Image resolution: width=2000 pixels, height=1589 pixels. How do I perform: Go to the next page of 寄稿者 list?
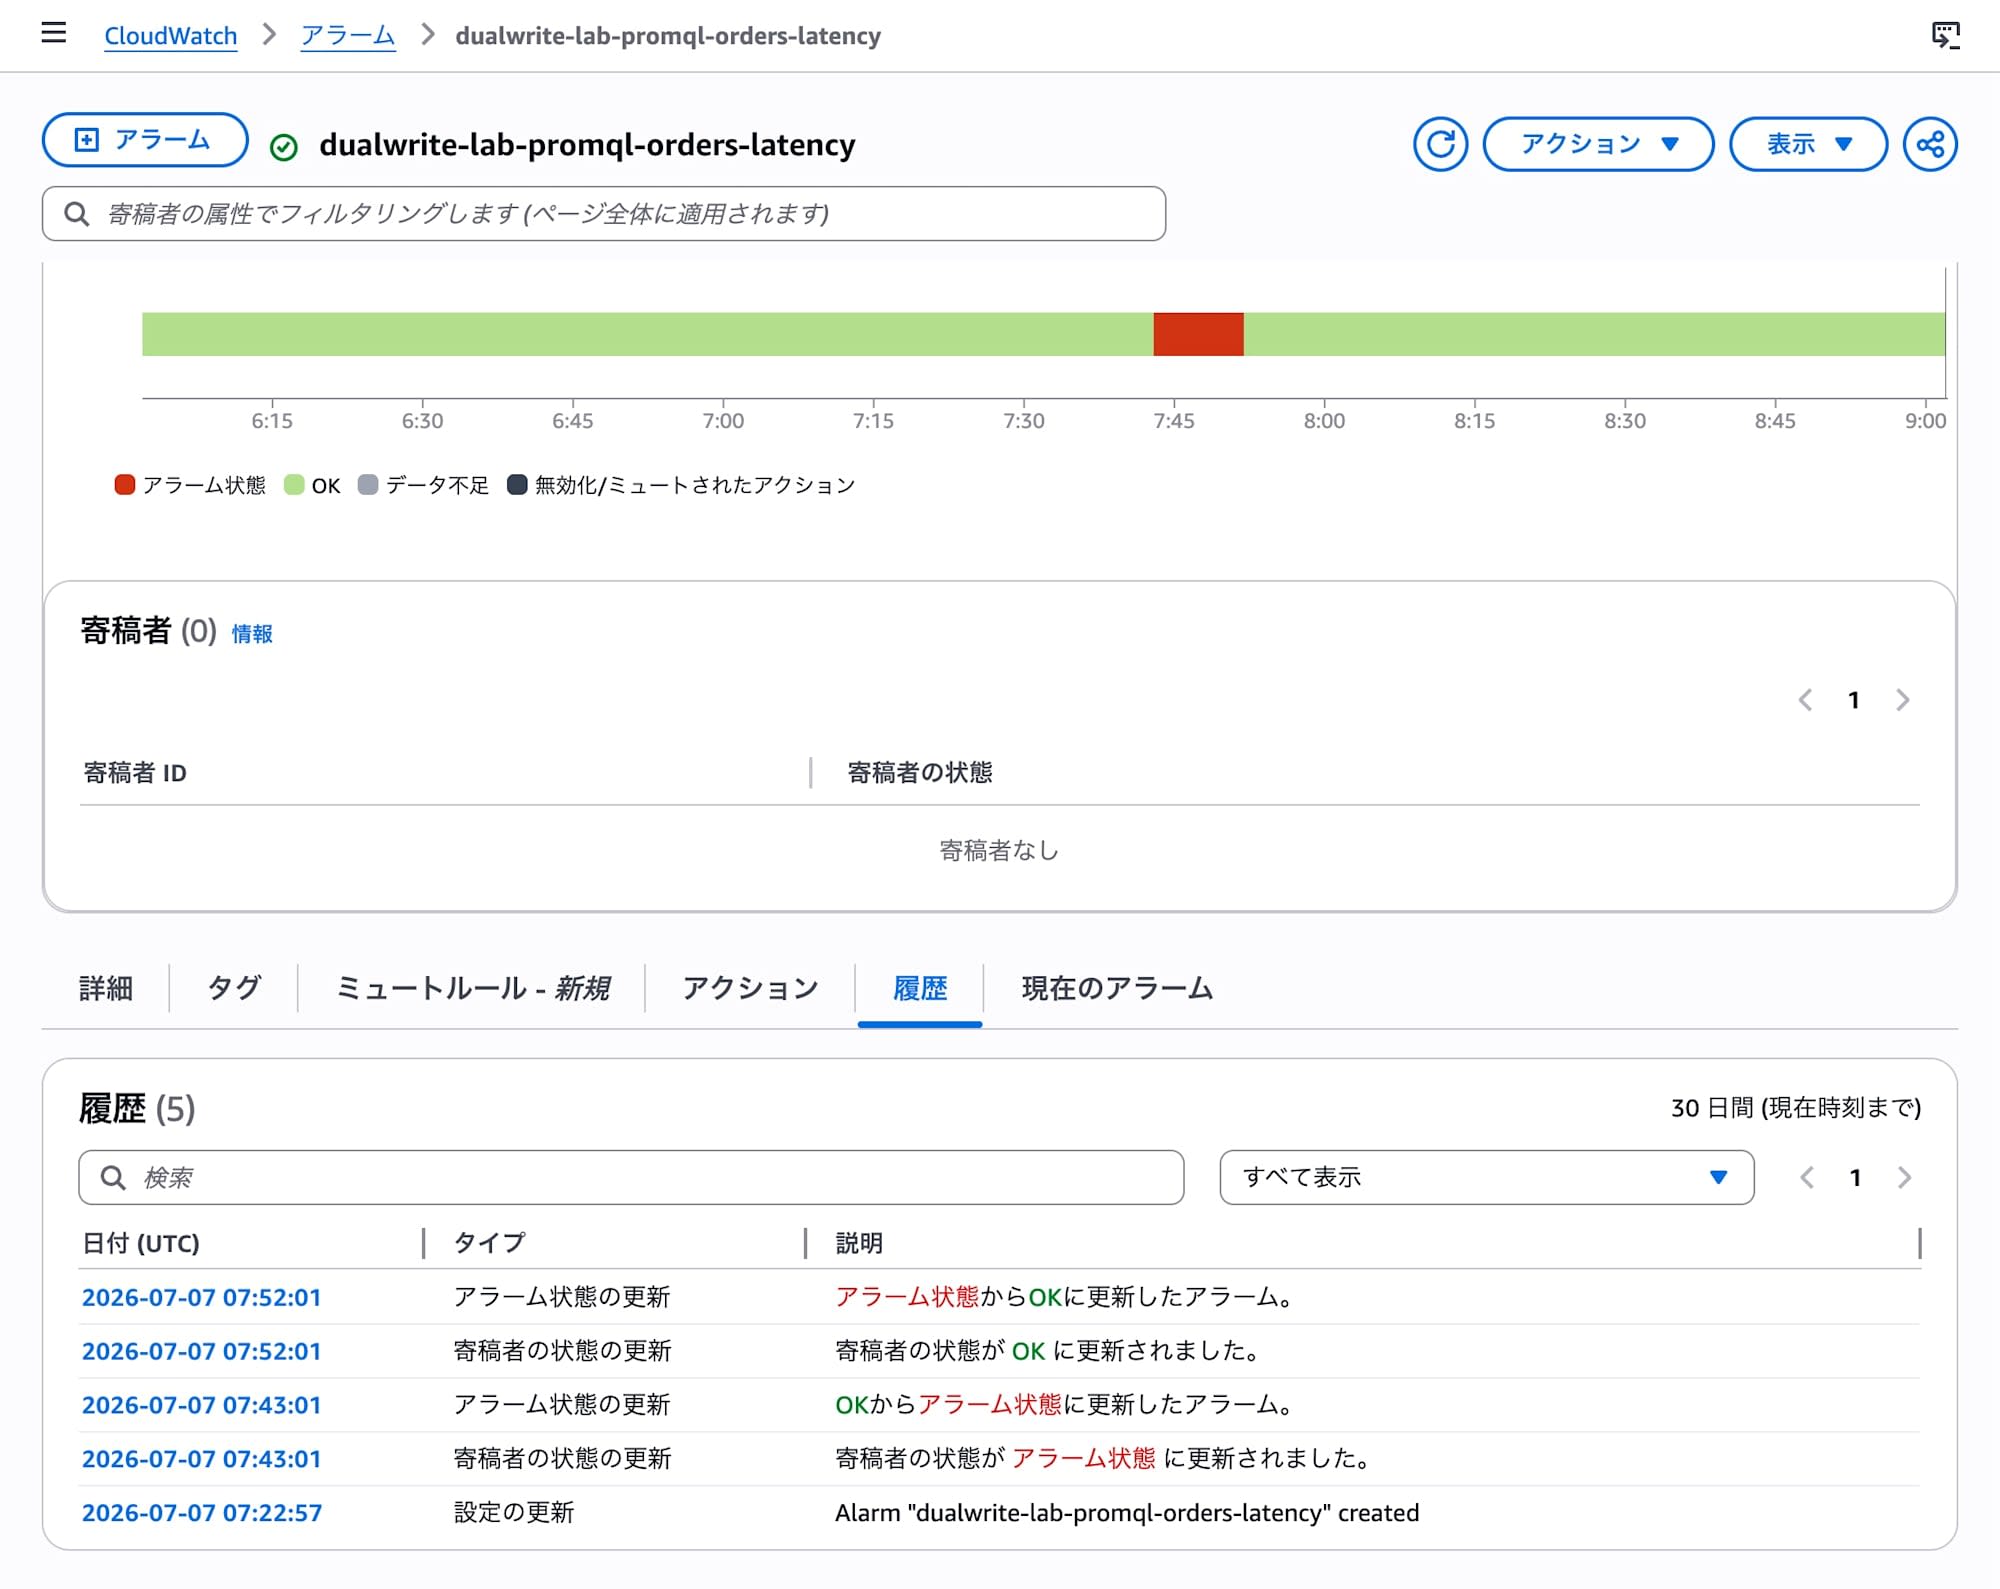1903,700
